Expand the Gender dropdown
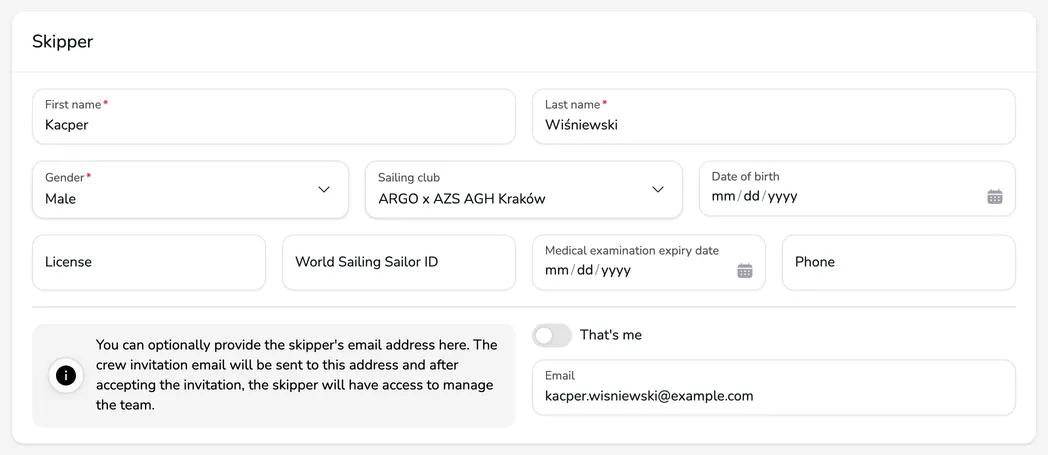This screenshot has width=1048, height=455. [x=190, y=189]
